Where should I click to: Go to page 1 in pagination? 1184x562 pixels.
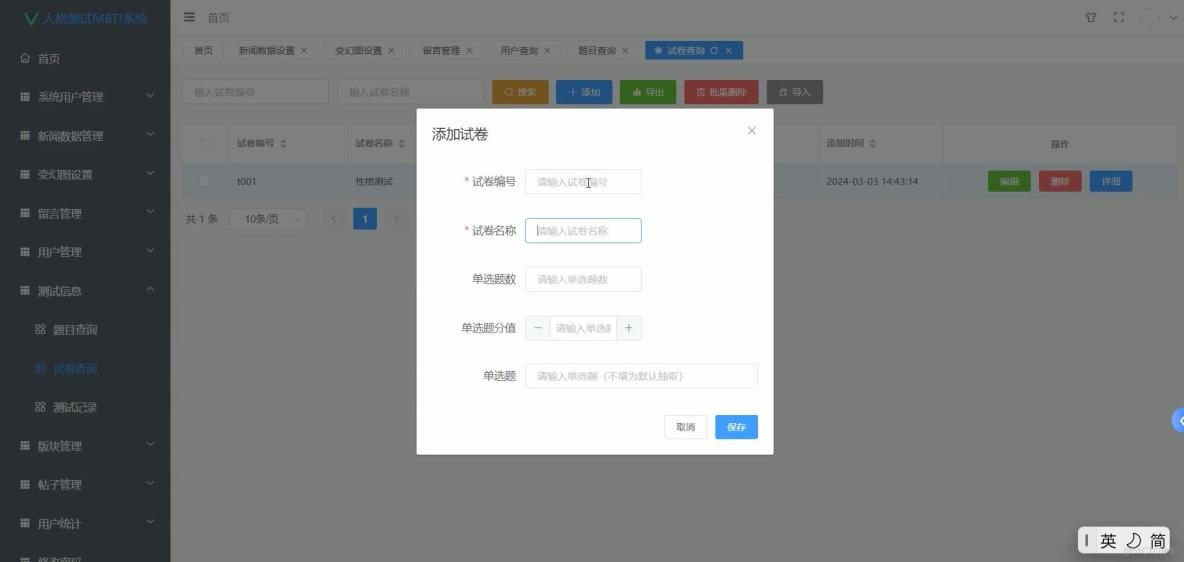365,219
